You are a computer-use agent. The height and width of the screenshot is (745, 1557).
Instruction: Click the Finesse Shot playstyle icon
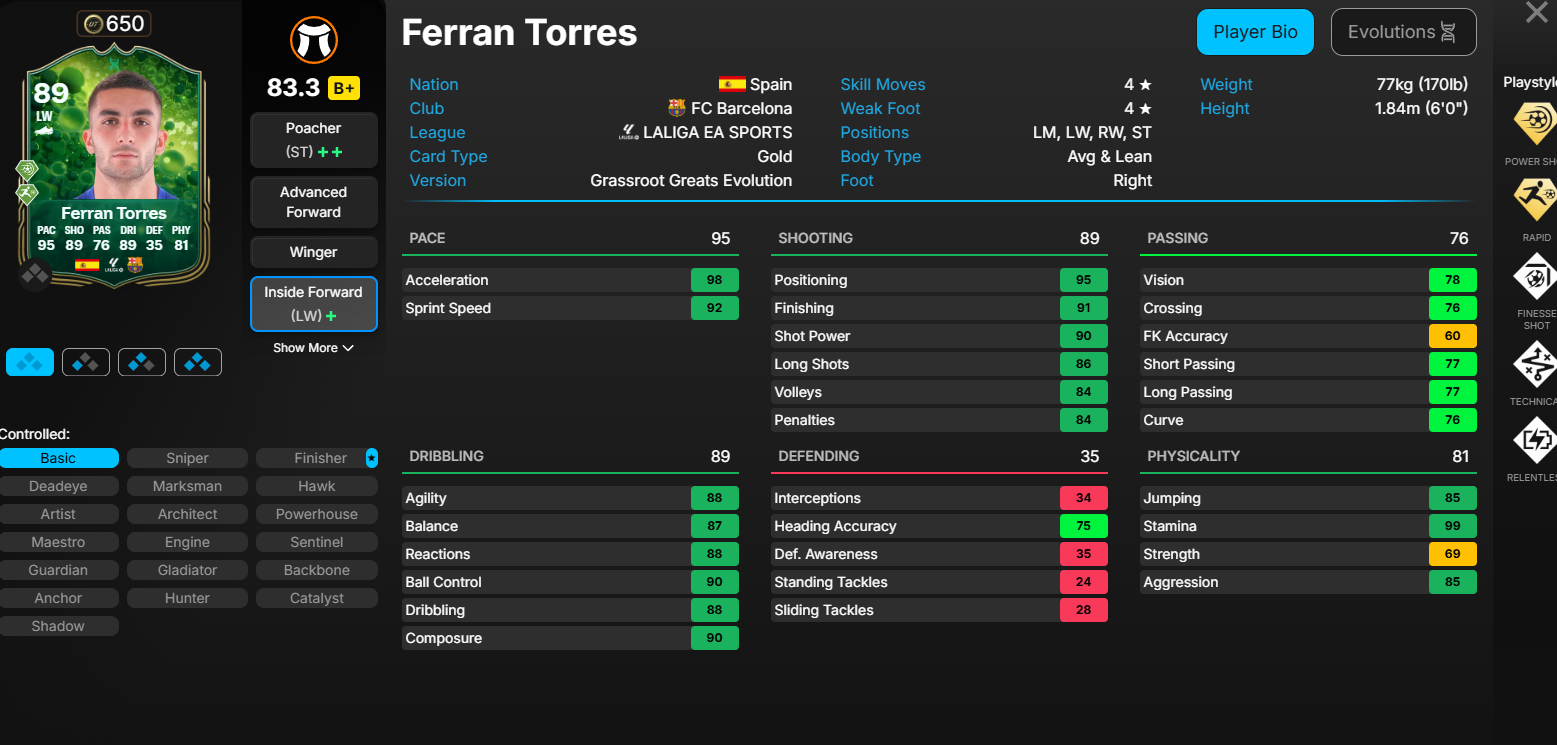coord(1534,277)
